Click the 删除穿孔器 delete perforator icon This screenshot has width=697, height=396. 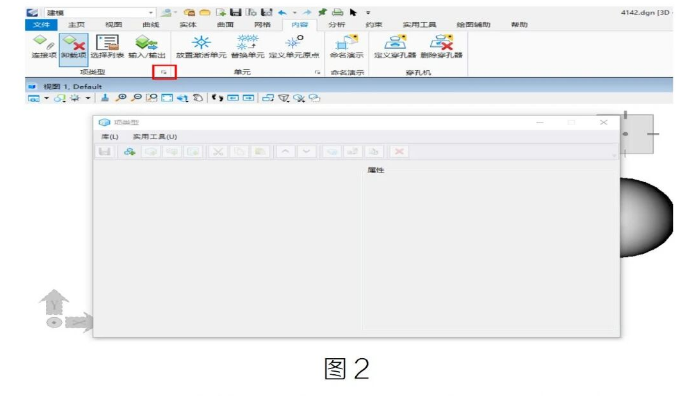(x=441, y=47)
